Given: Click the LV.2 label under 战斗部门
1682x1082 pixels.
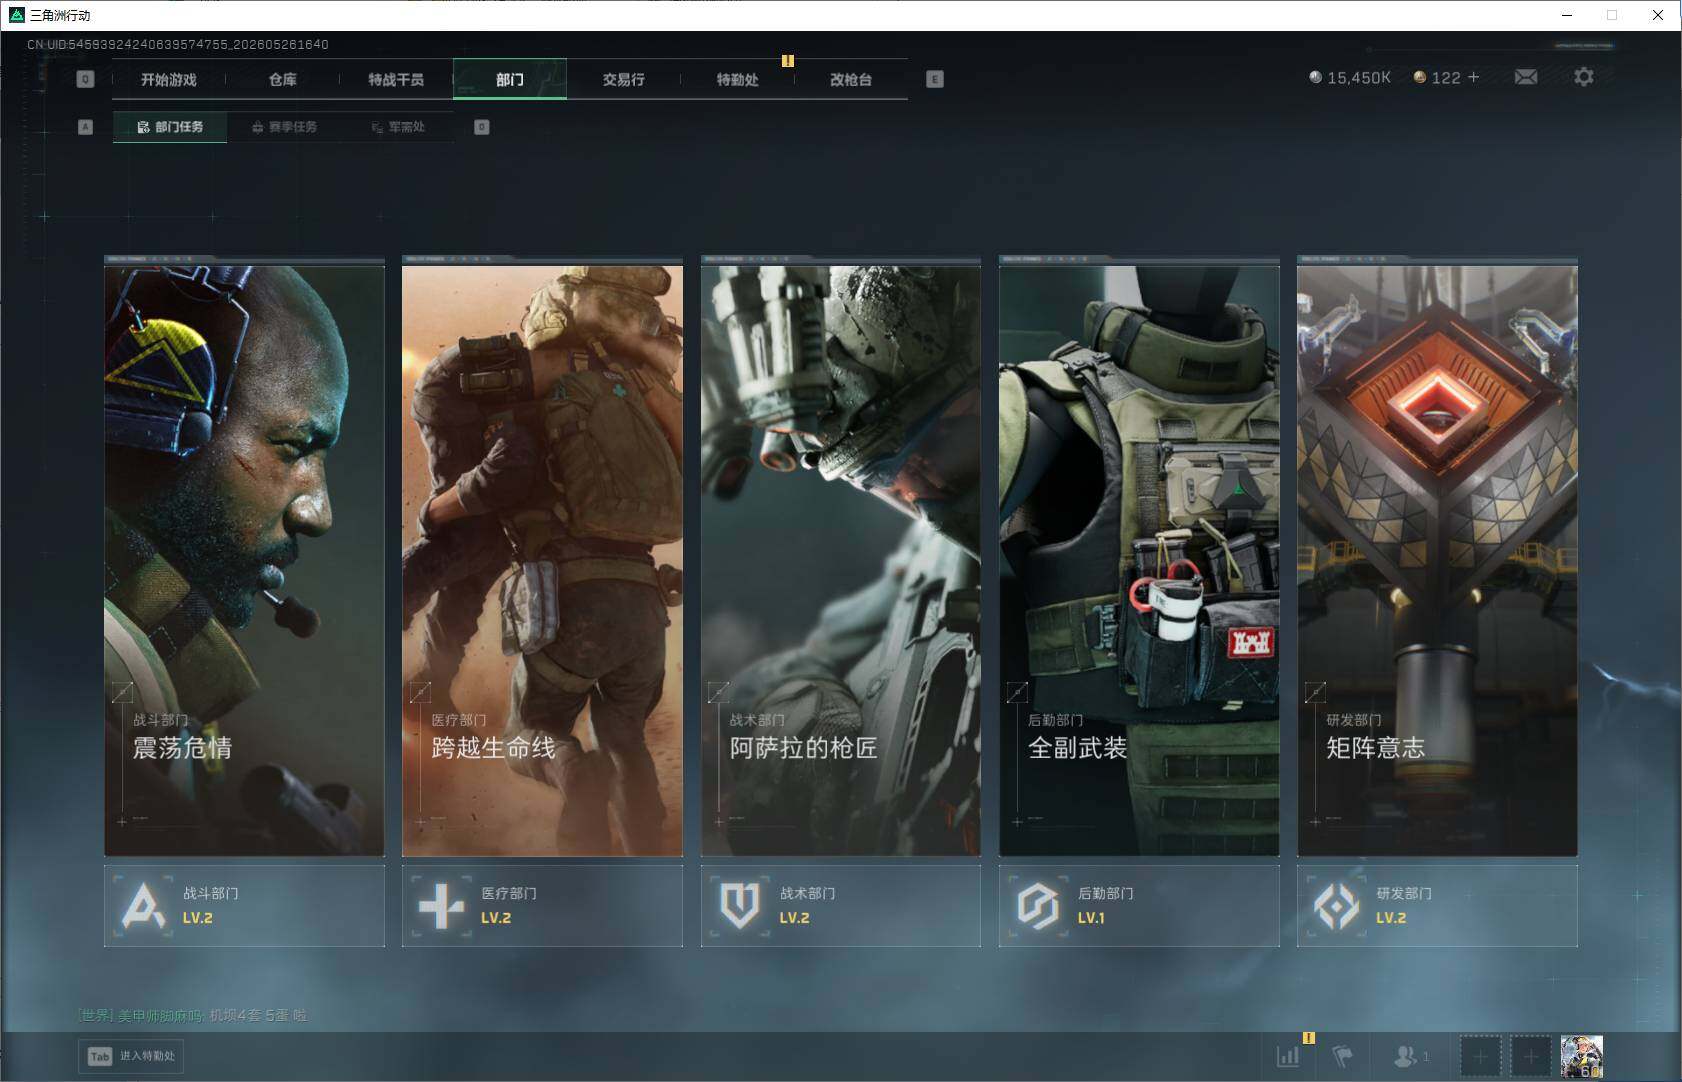Looking at the screenshot, I should [198, 918].
